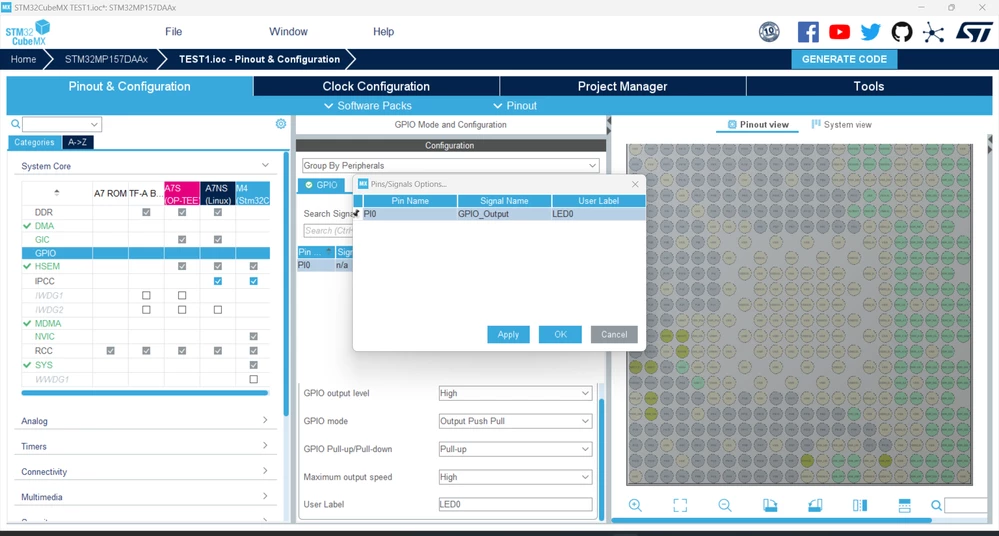Toggle IWDG1 A7S checkbox
Screen dimensions: 999x536
(182, 295)
